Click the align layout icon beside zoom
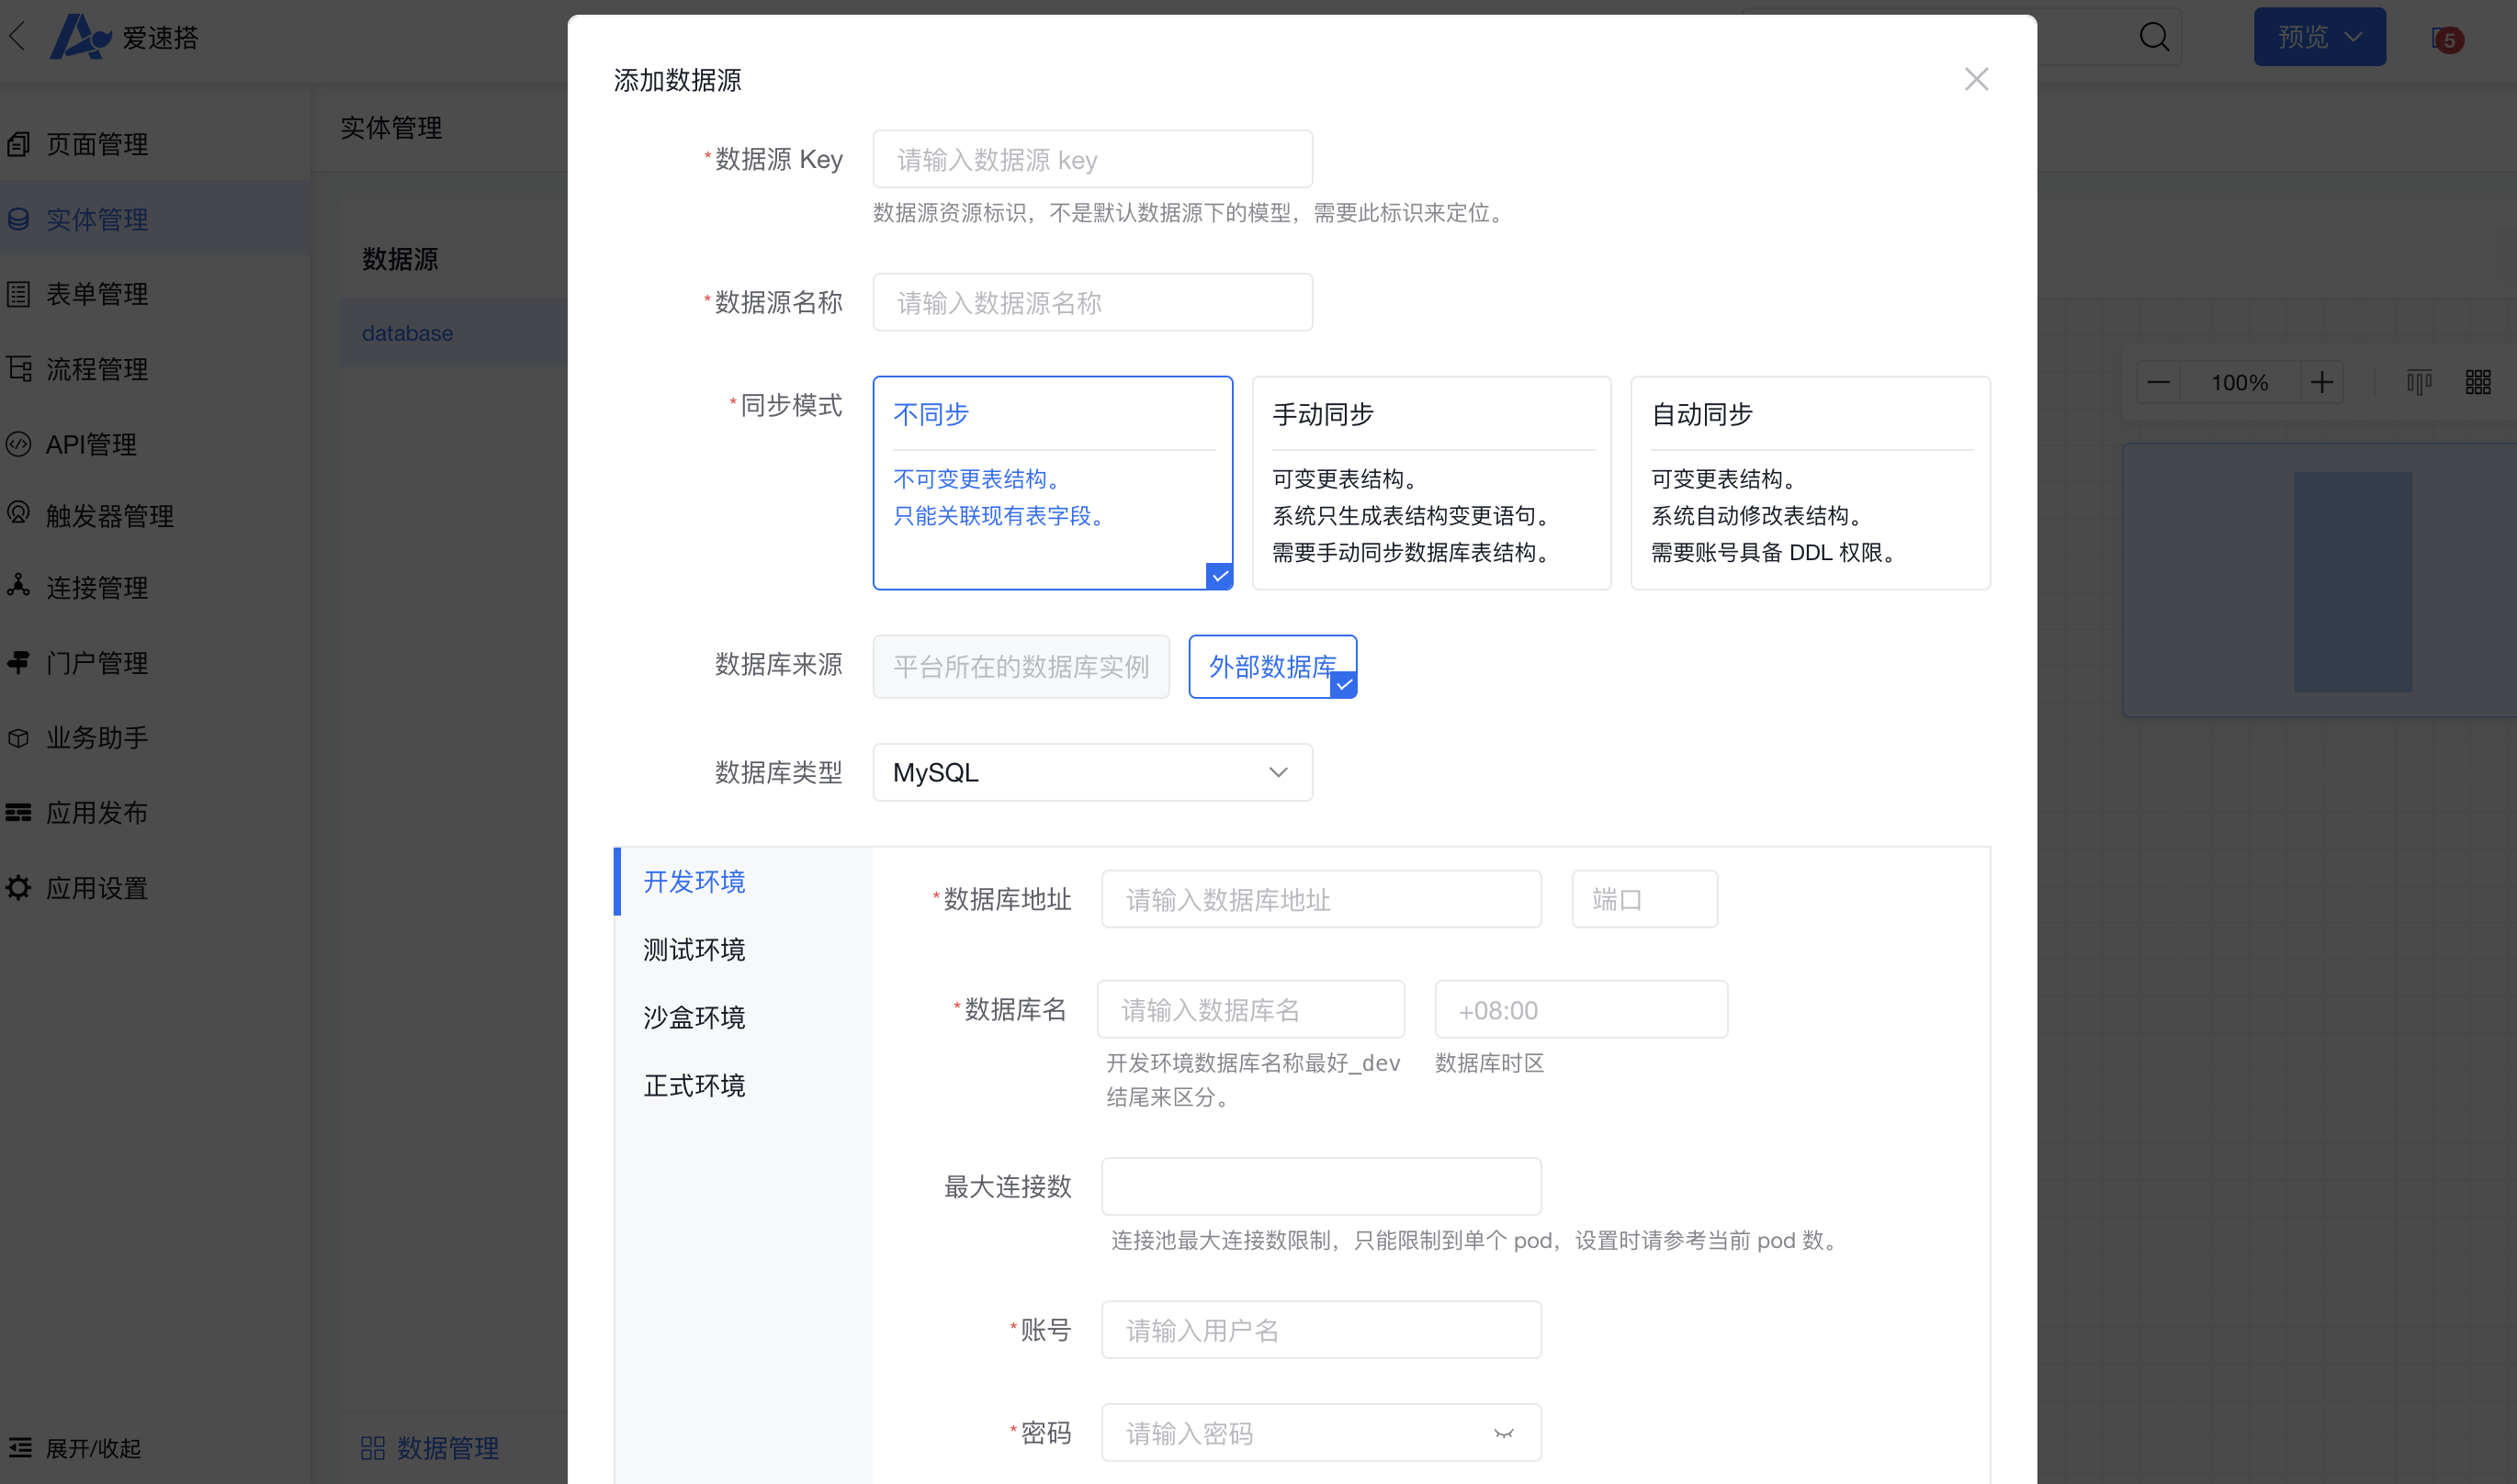Image resolution: width=2517 pixels, height=1484 pixels. (2419, 382)
